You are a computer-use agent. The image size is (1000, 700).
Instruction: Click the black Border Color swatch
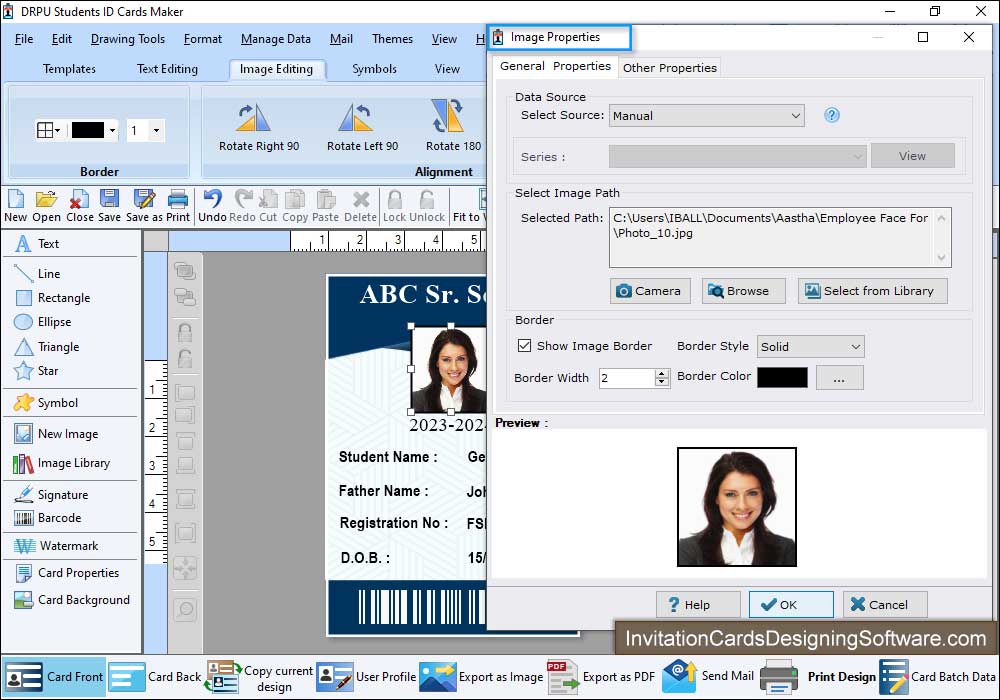coord(782,377)
